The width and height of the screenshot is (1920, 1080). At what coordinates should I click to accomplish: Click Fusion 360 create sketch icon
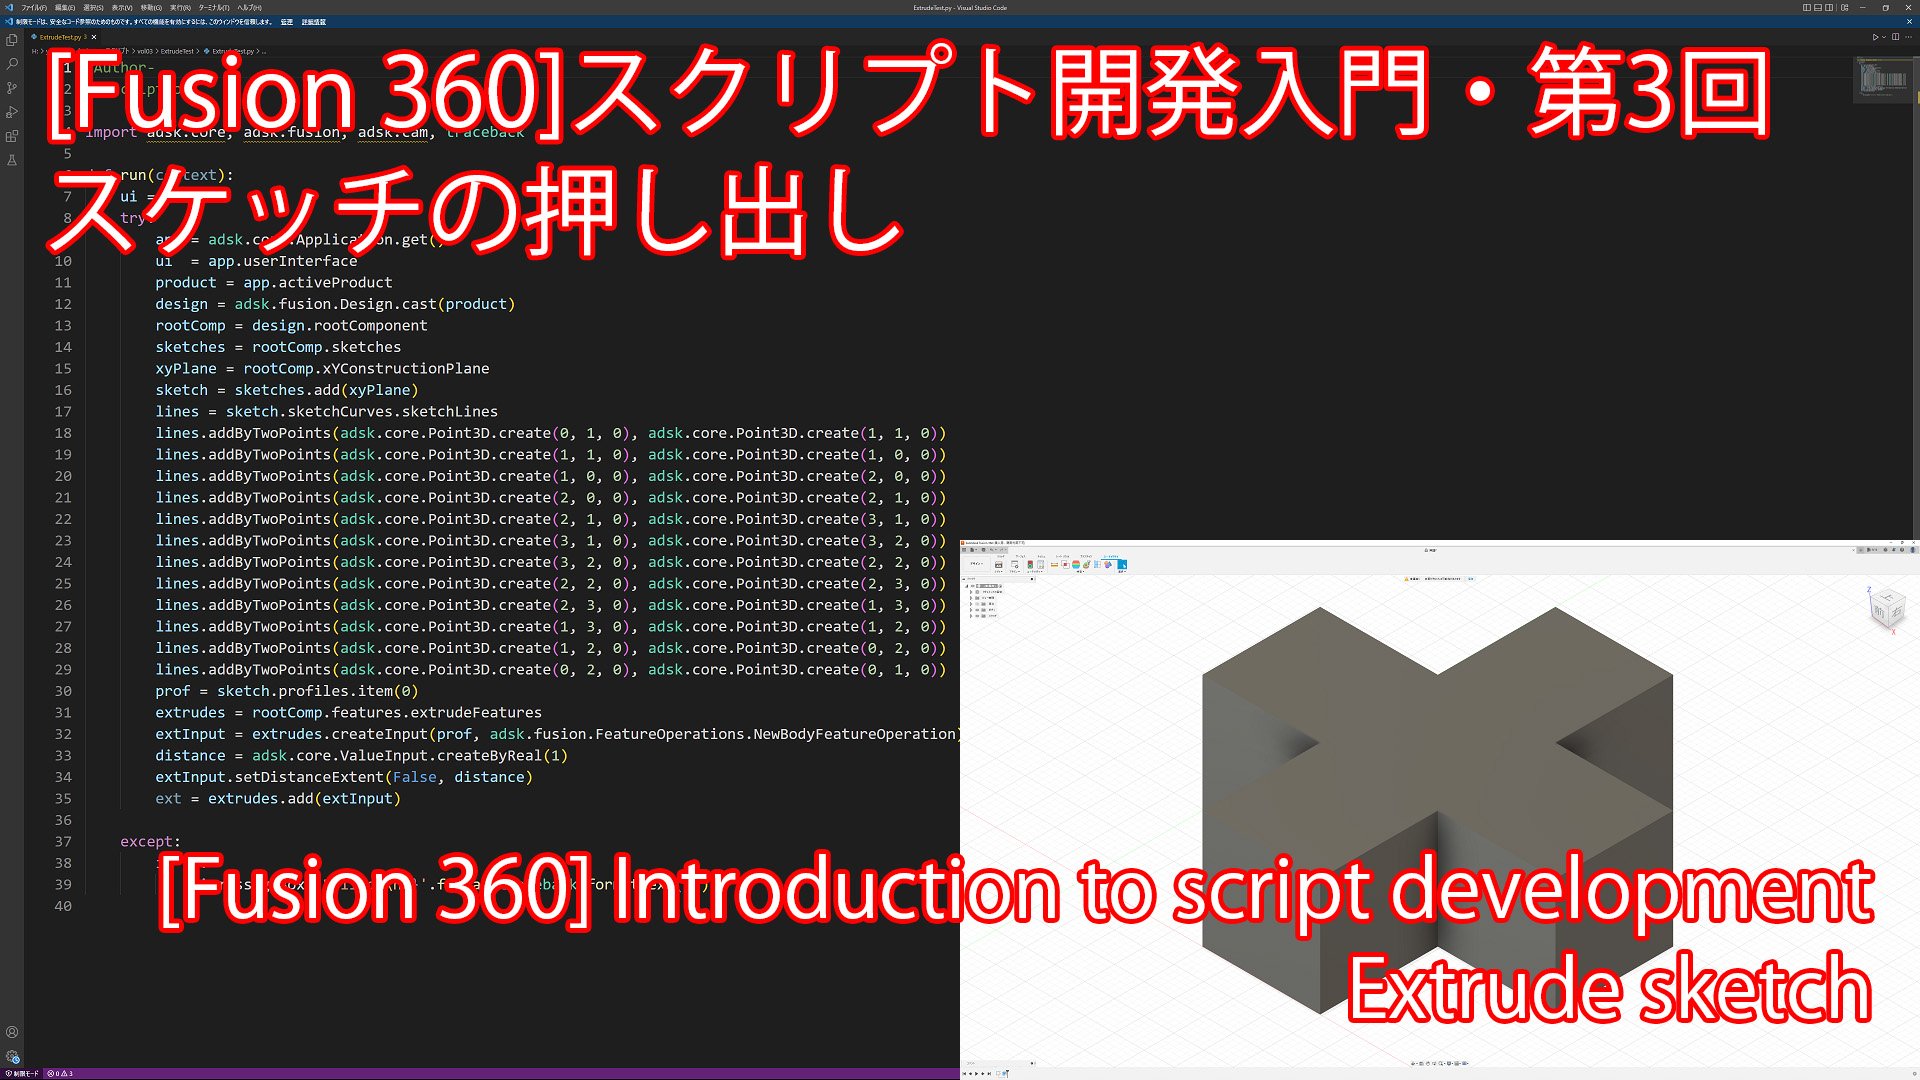click(998, 565)
